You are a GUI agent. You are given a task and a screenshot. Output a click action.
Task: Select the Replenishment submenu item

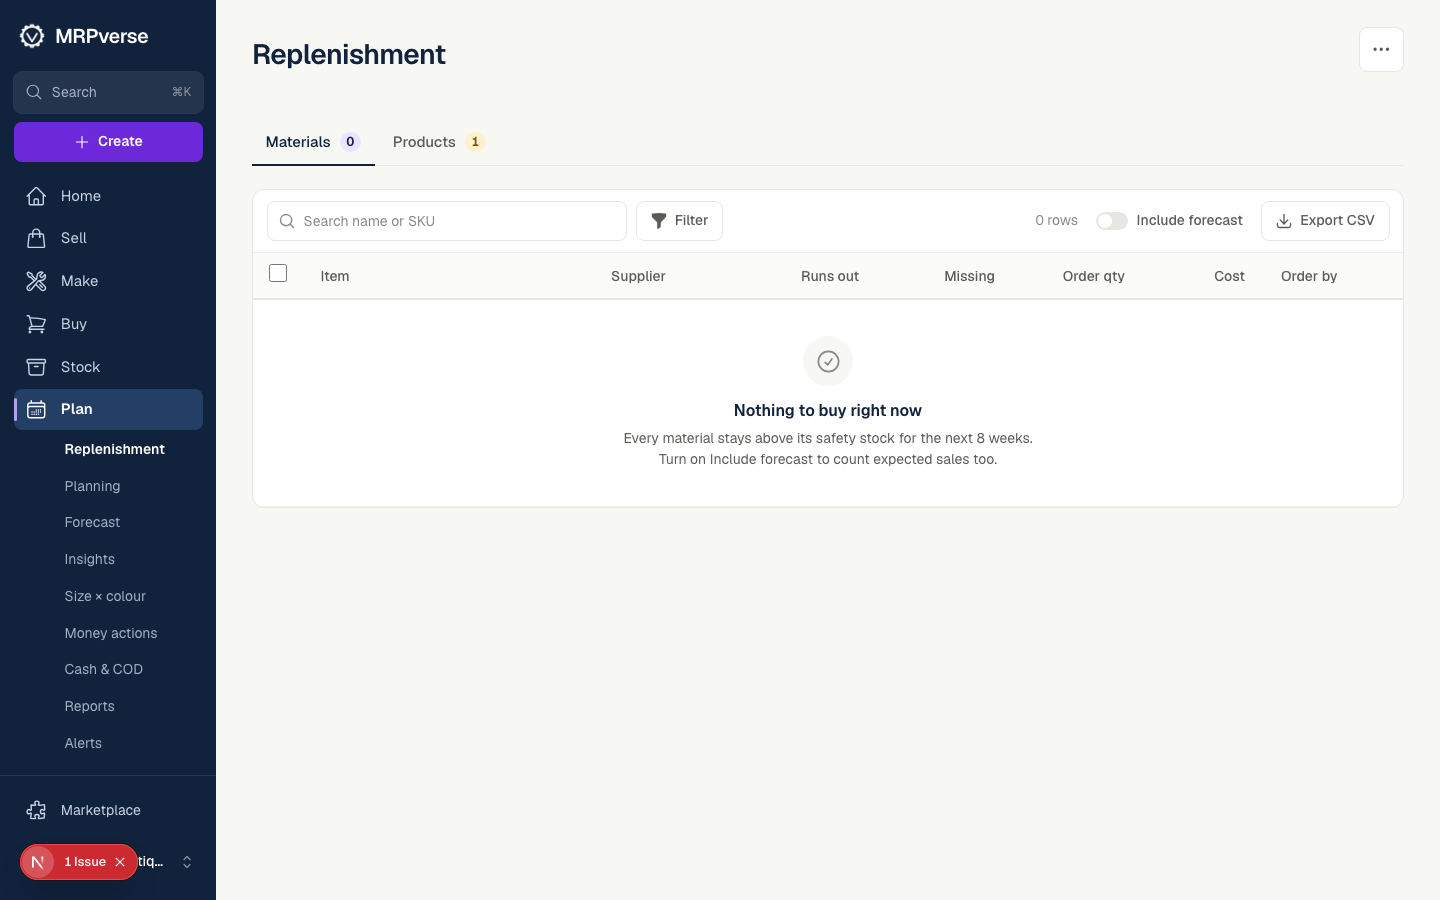[115, 449]
